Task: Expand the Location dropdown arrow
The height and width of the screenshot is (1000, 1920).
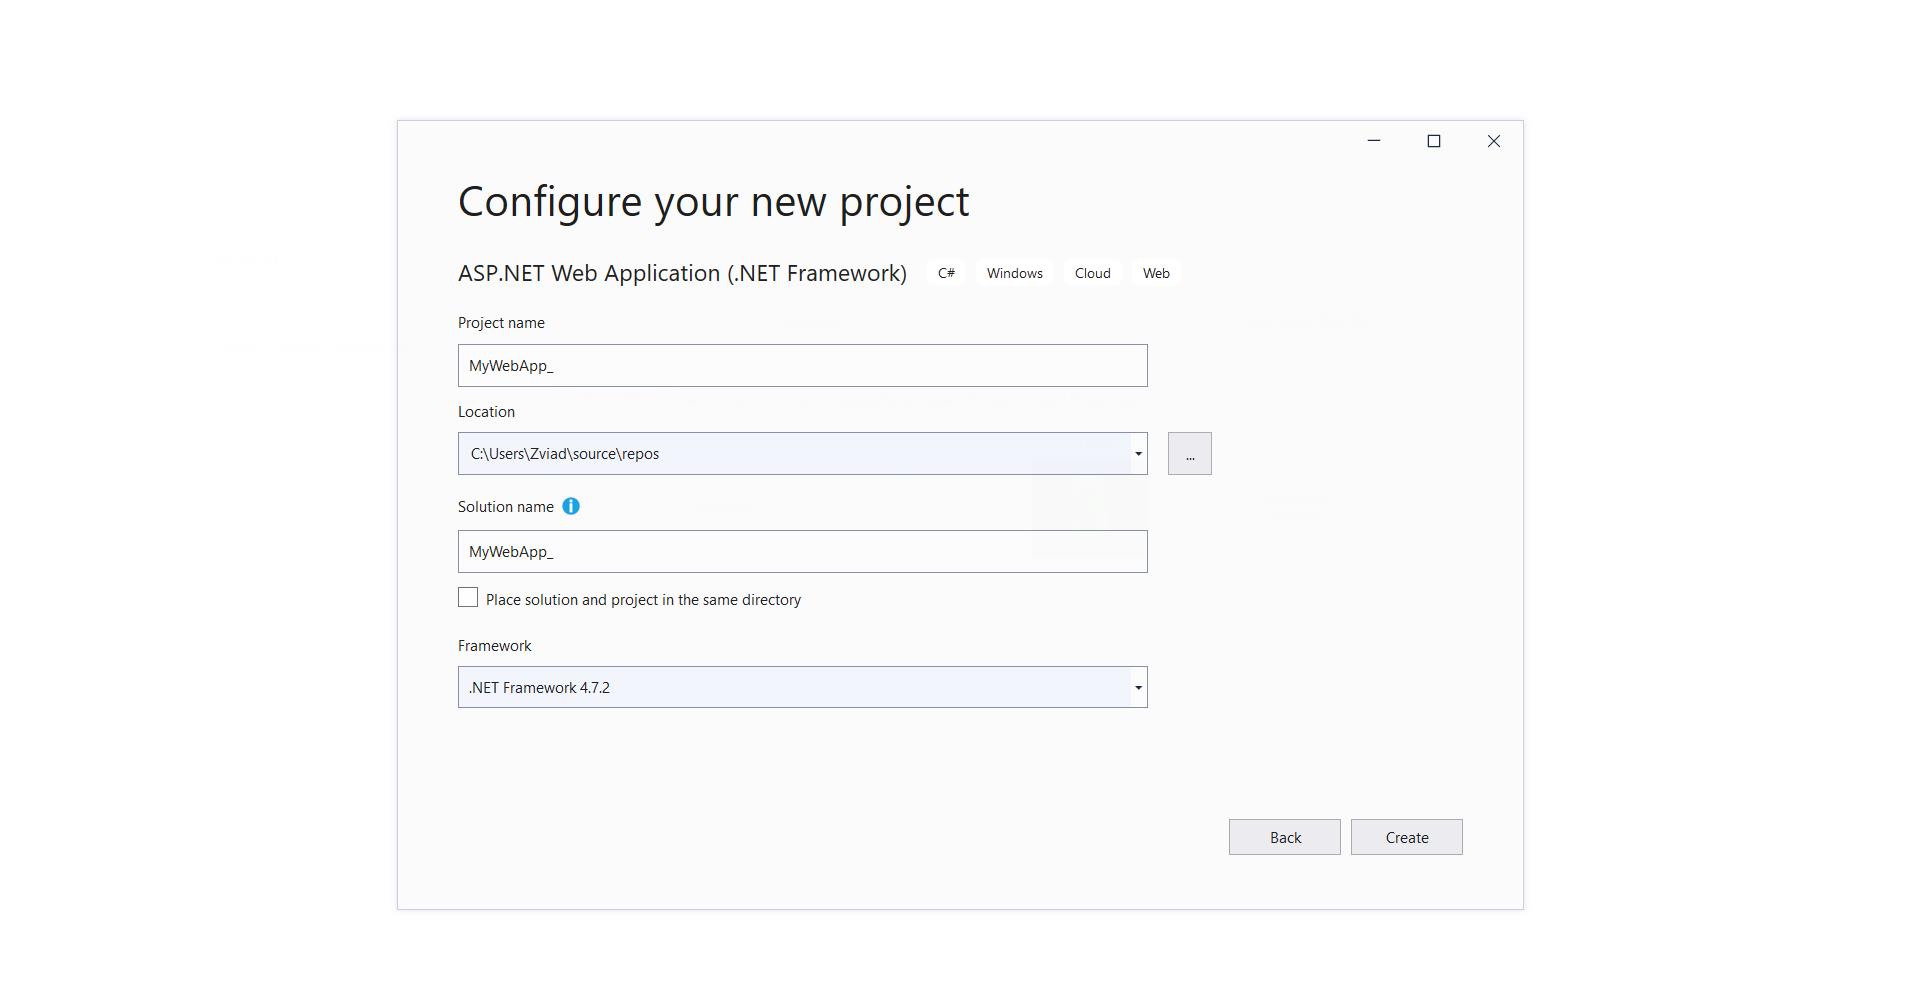Action: pyautogui.click(x=1138, y=454)
